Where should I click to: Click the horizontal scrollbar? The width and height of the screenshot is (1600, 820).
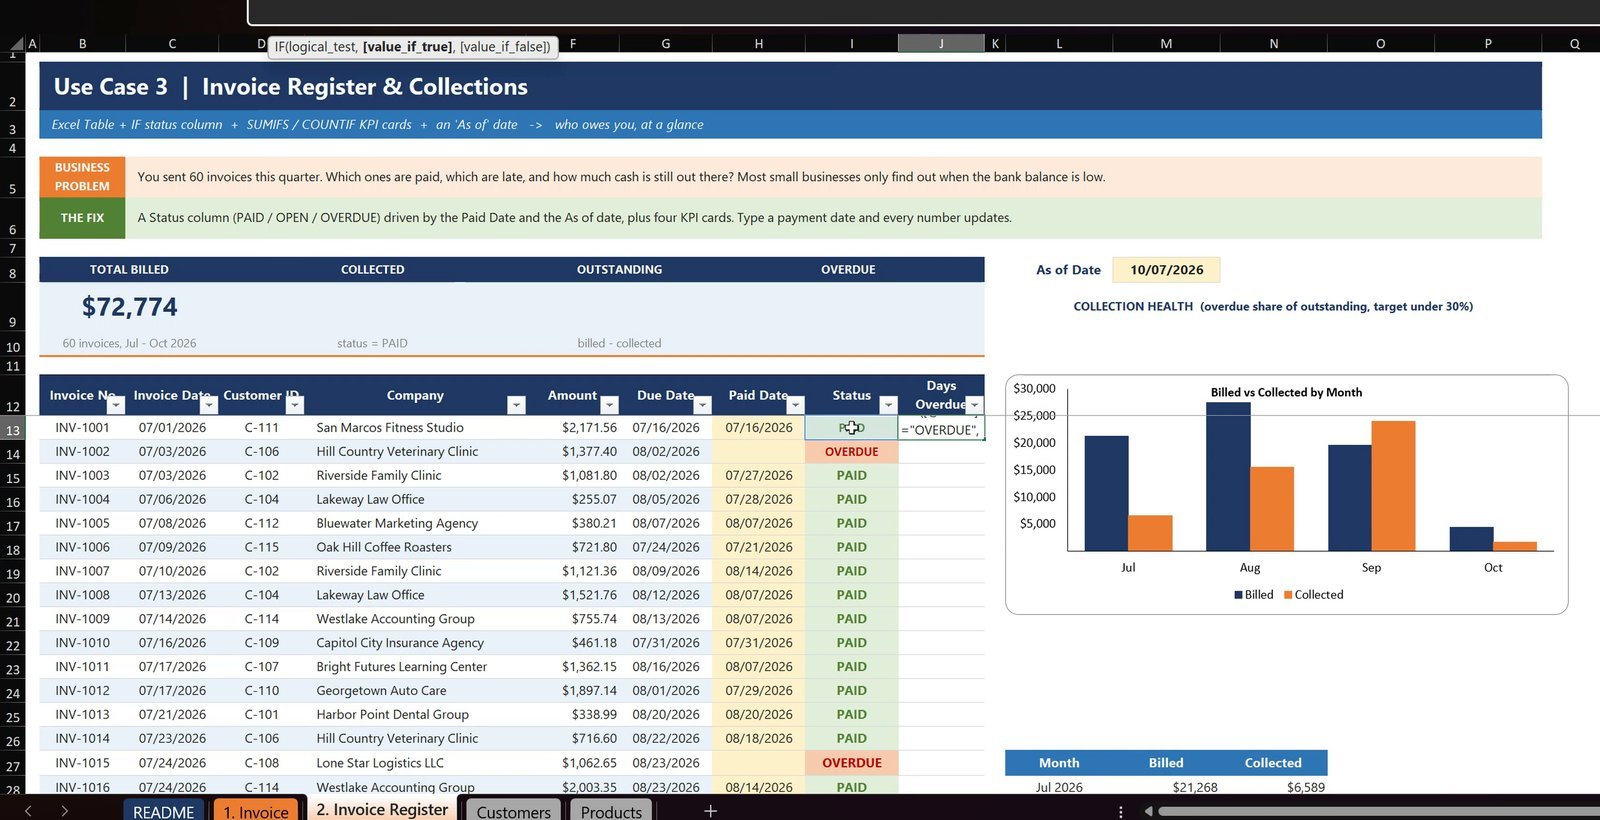click(1378, 811)
